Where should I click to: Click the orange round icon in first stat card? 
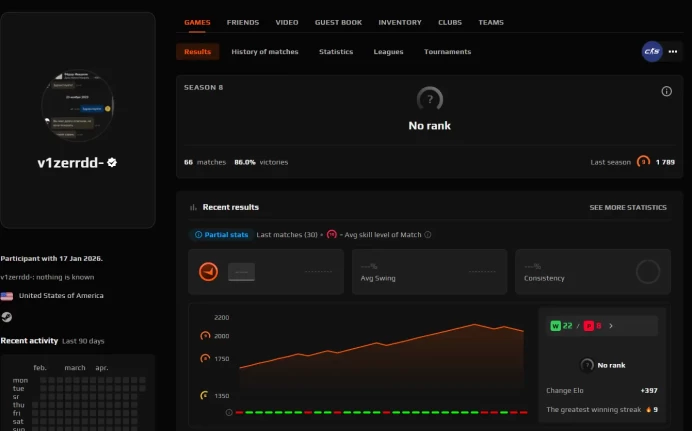(x=208, y=272)
